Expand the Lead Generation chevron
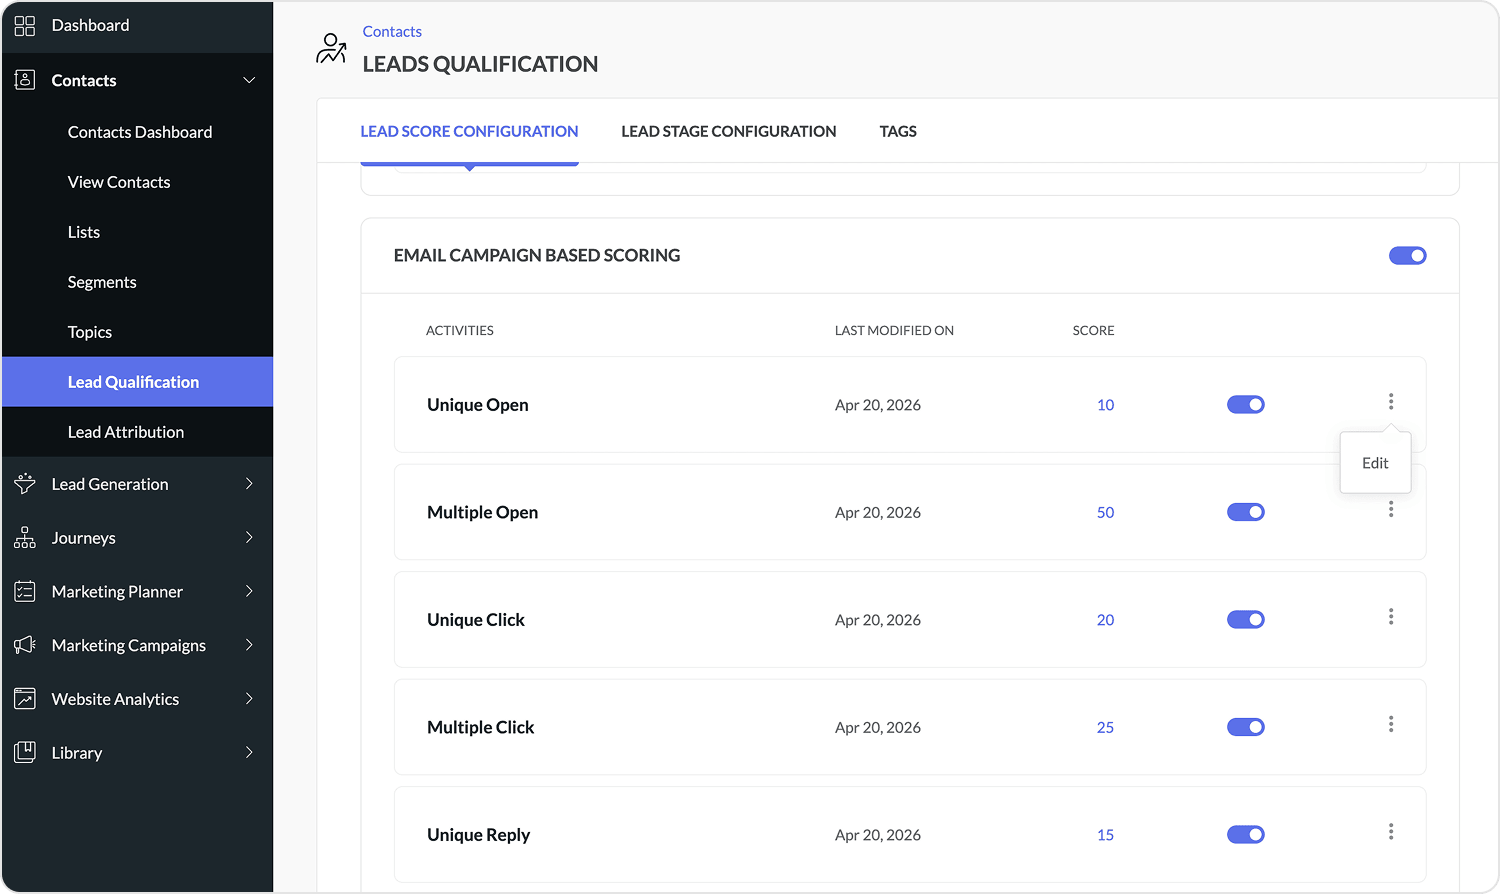The height and width of the screenshot is (894, 1500). click(249, 484)
